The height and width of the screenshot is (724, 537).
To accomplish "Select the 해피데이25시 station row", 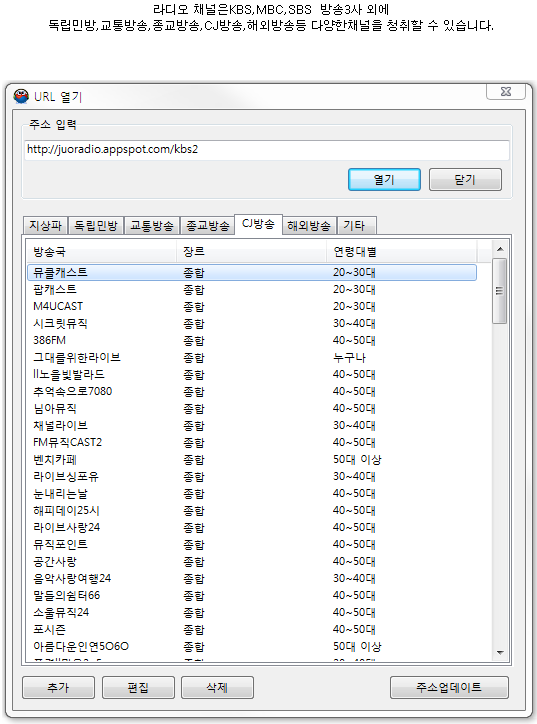I will (x=252, y=511).
